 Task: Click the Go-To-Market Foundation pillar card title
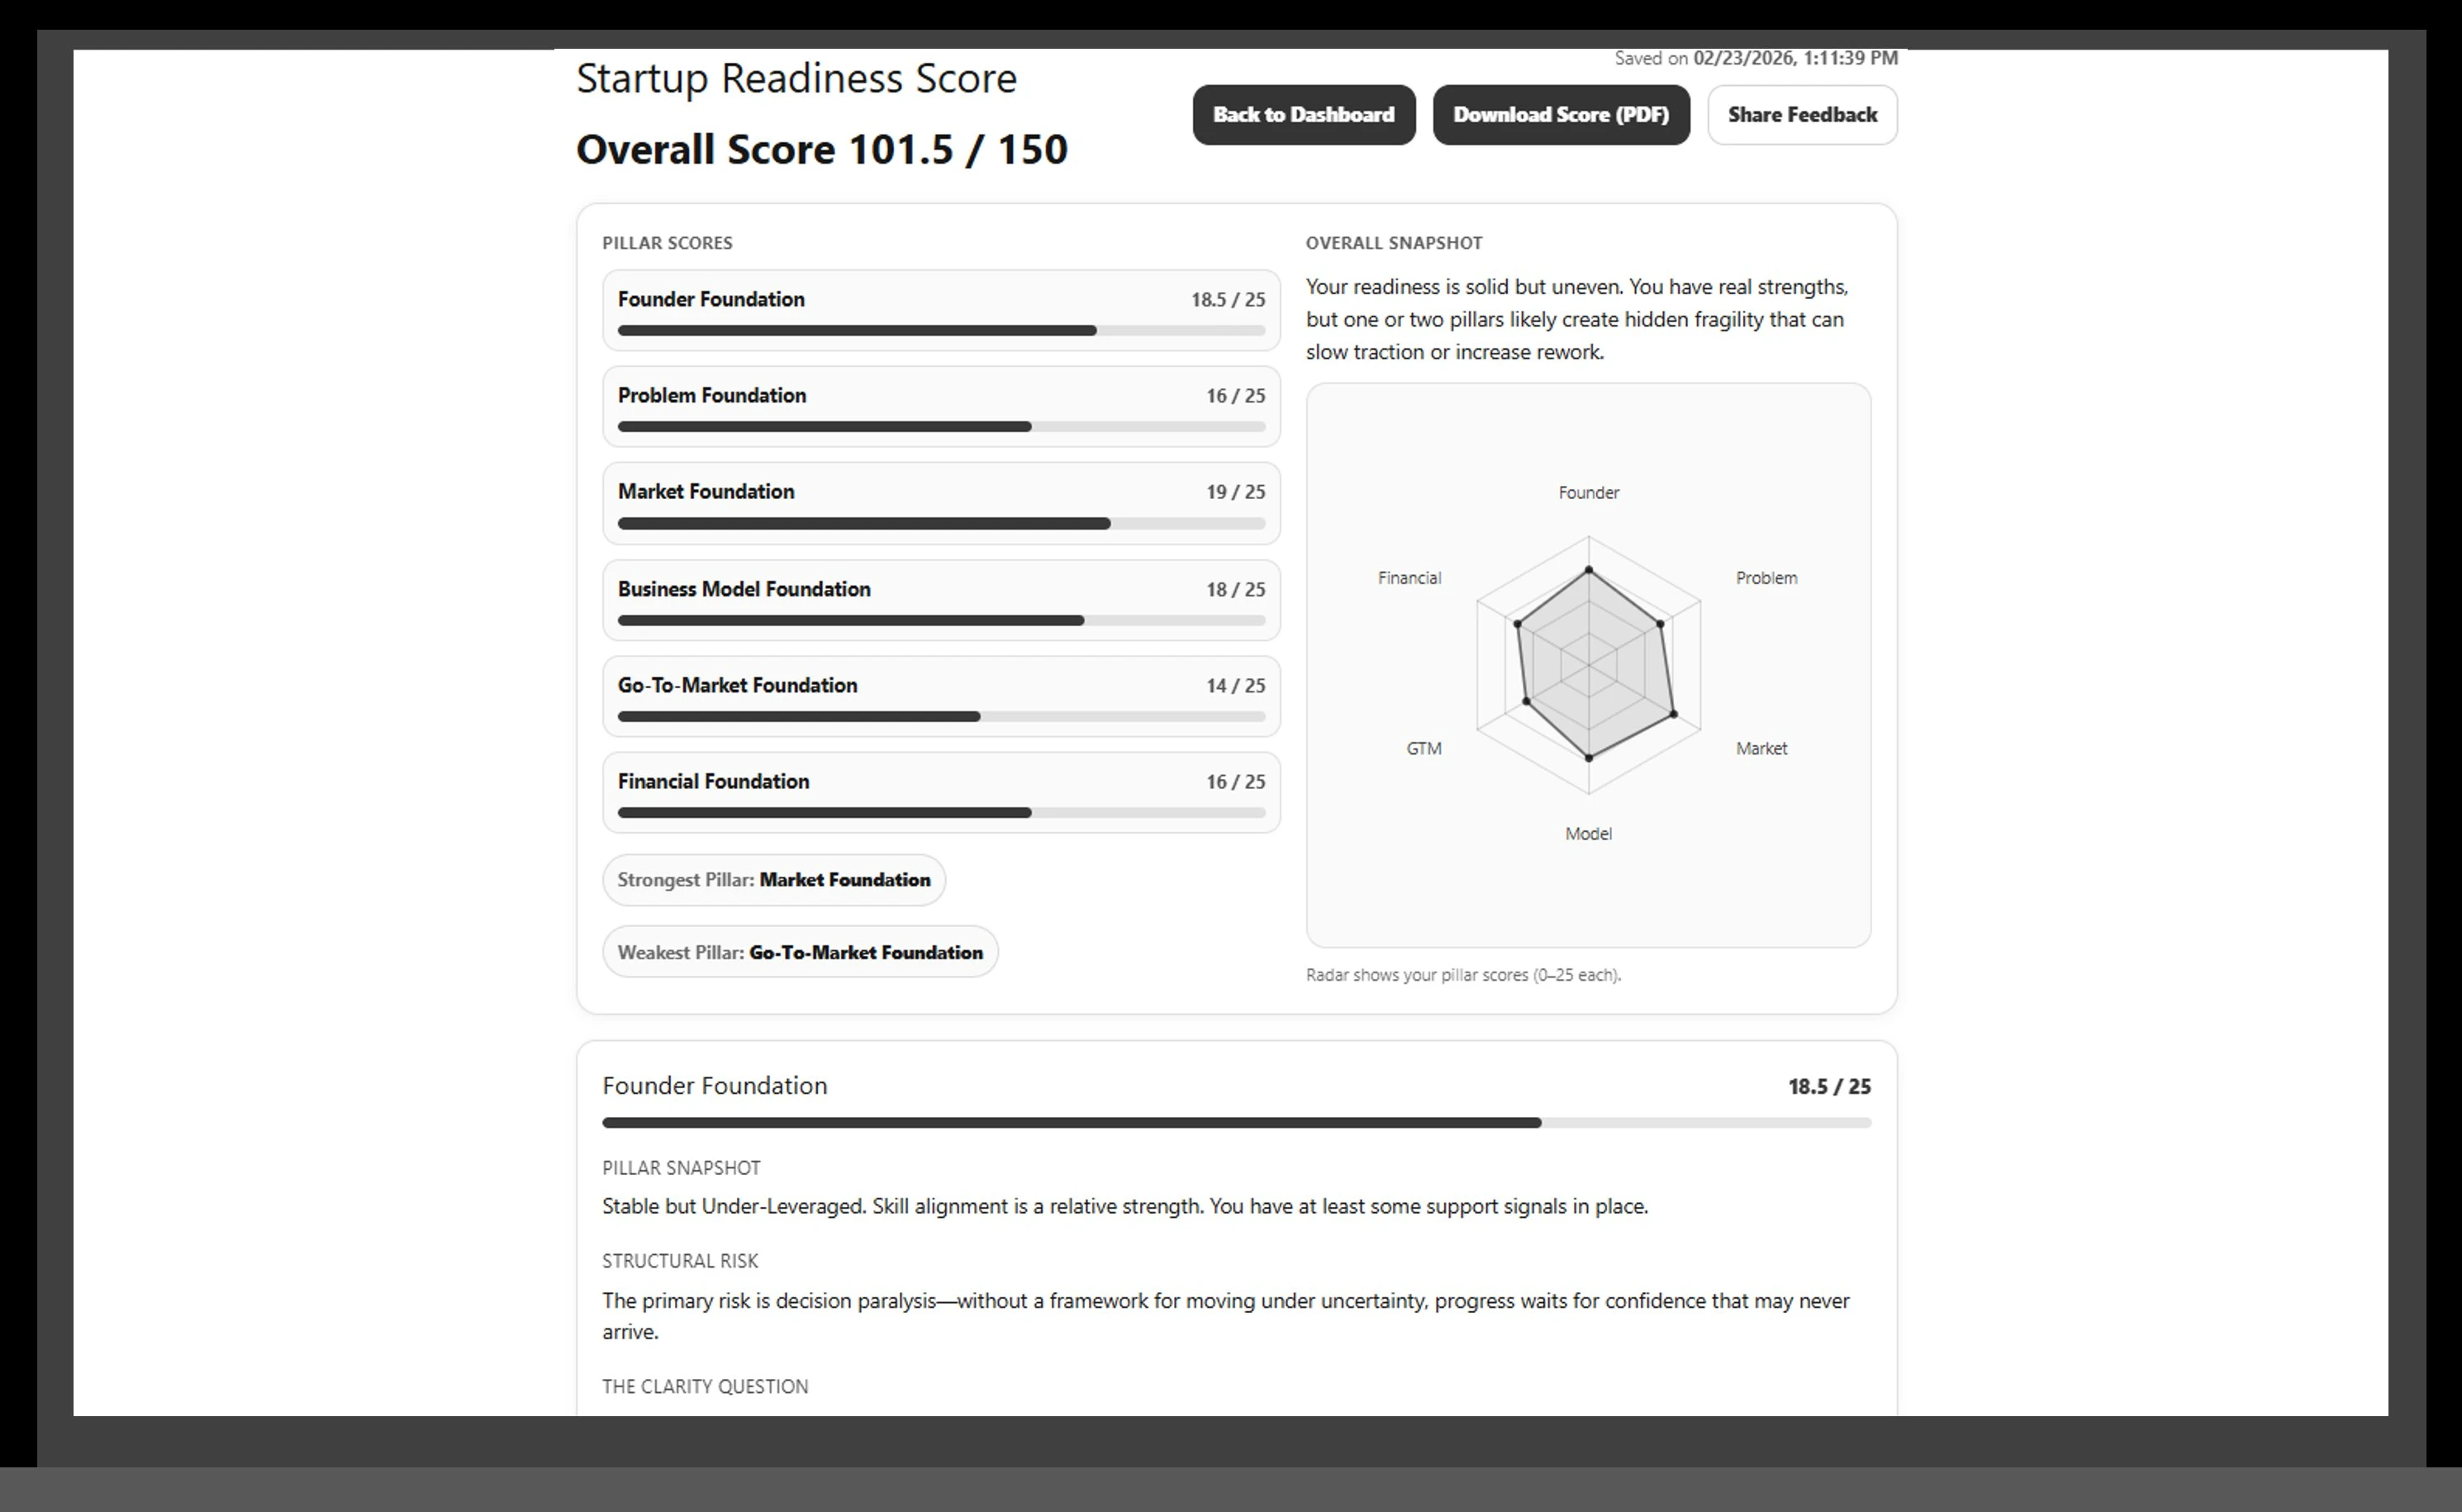coord(737,686)
